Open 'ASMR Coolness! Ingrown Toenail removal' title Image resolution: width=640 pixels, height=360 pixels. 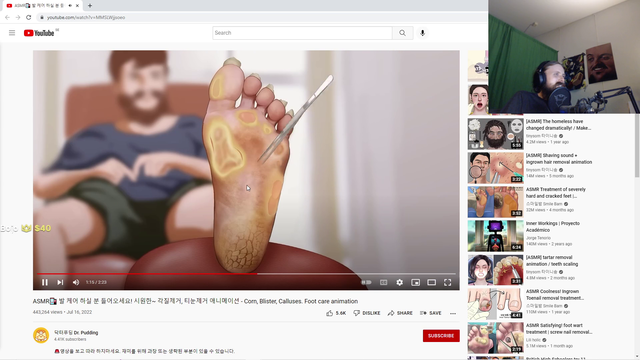pos(555,295)
